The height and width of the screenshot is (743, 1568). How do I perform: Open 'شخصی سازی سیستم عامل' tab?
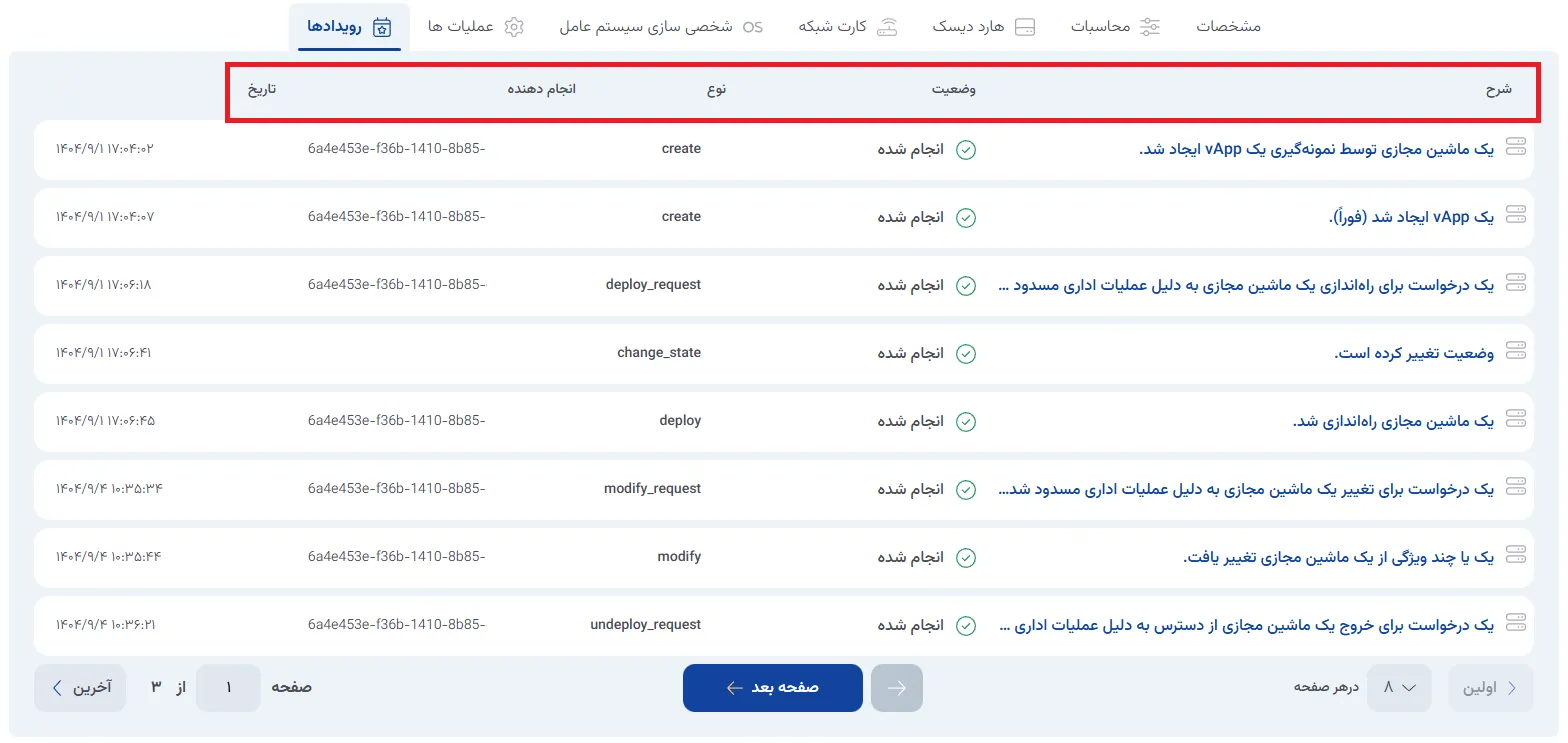(x=661, y=27)
